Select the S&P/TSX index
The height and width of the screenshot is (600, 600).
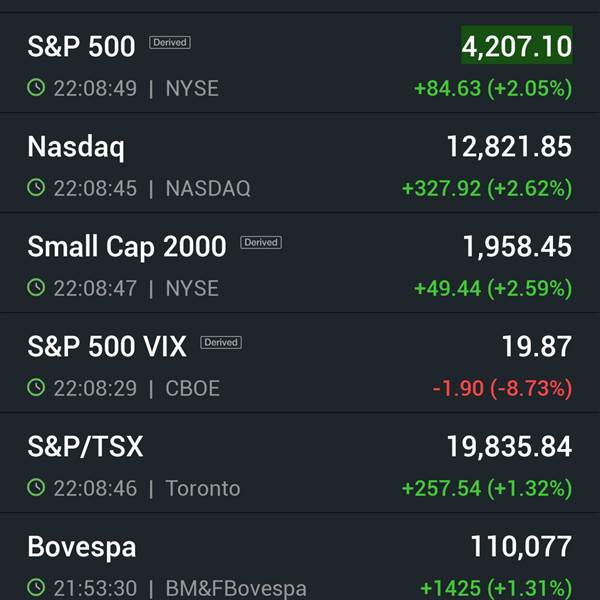pyautogui.click(x=300, y=463)
